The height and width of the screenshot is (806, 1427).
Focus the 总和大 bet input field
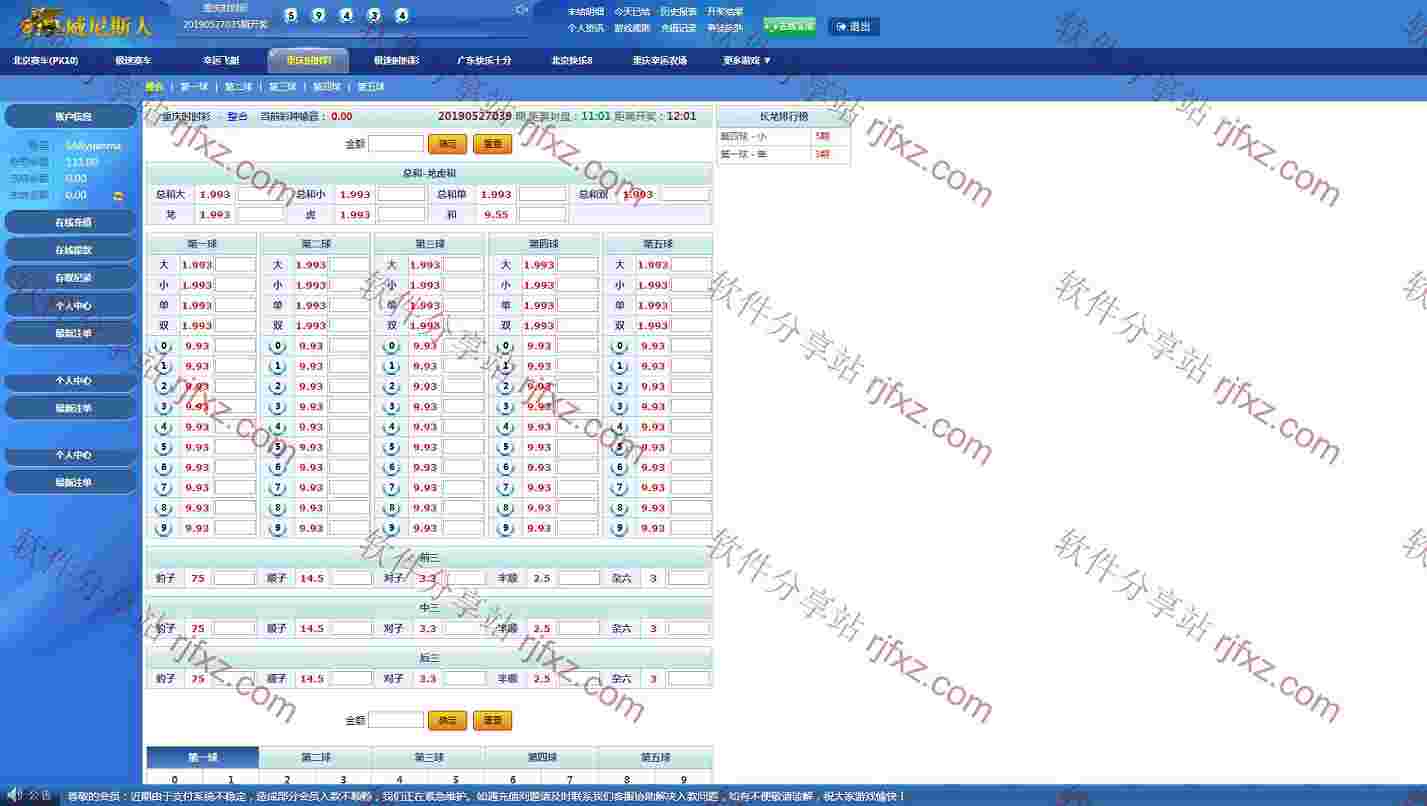click(x=260, y=194)
